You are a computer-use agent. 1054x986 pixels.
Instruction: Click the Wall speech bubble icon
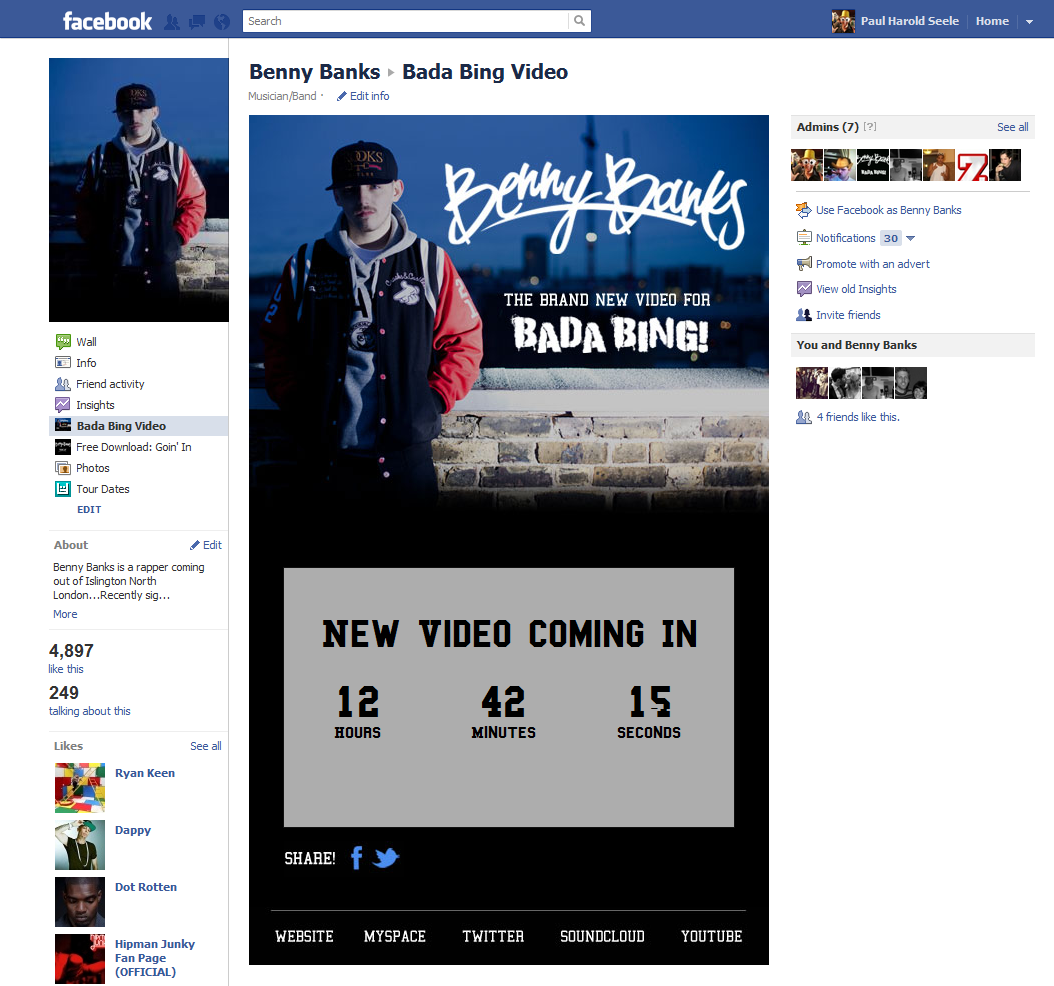(x=63, y=341)
